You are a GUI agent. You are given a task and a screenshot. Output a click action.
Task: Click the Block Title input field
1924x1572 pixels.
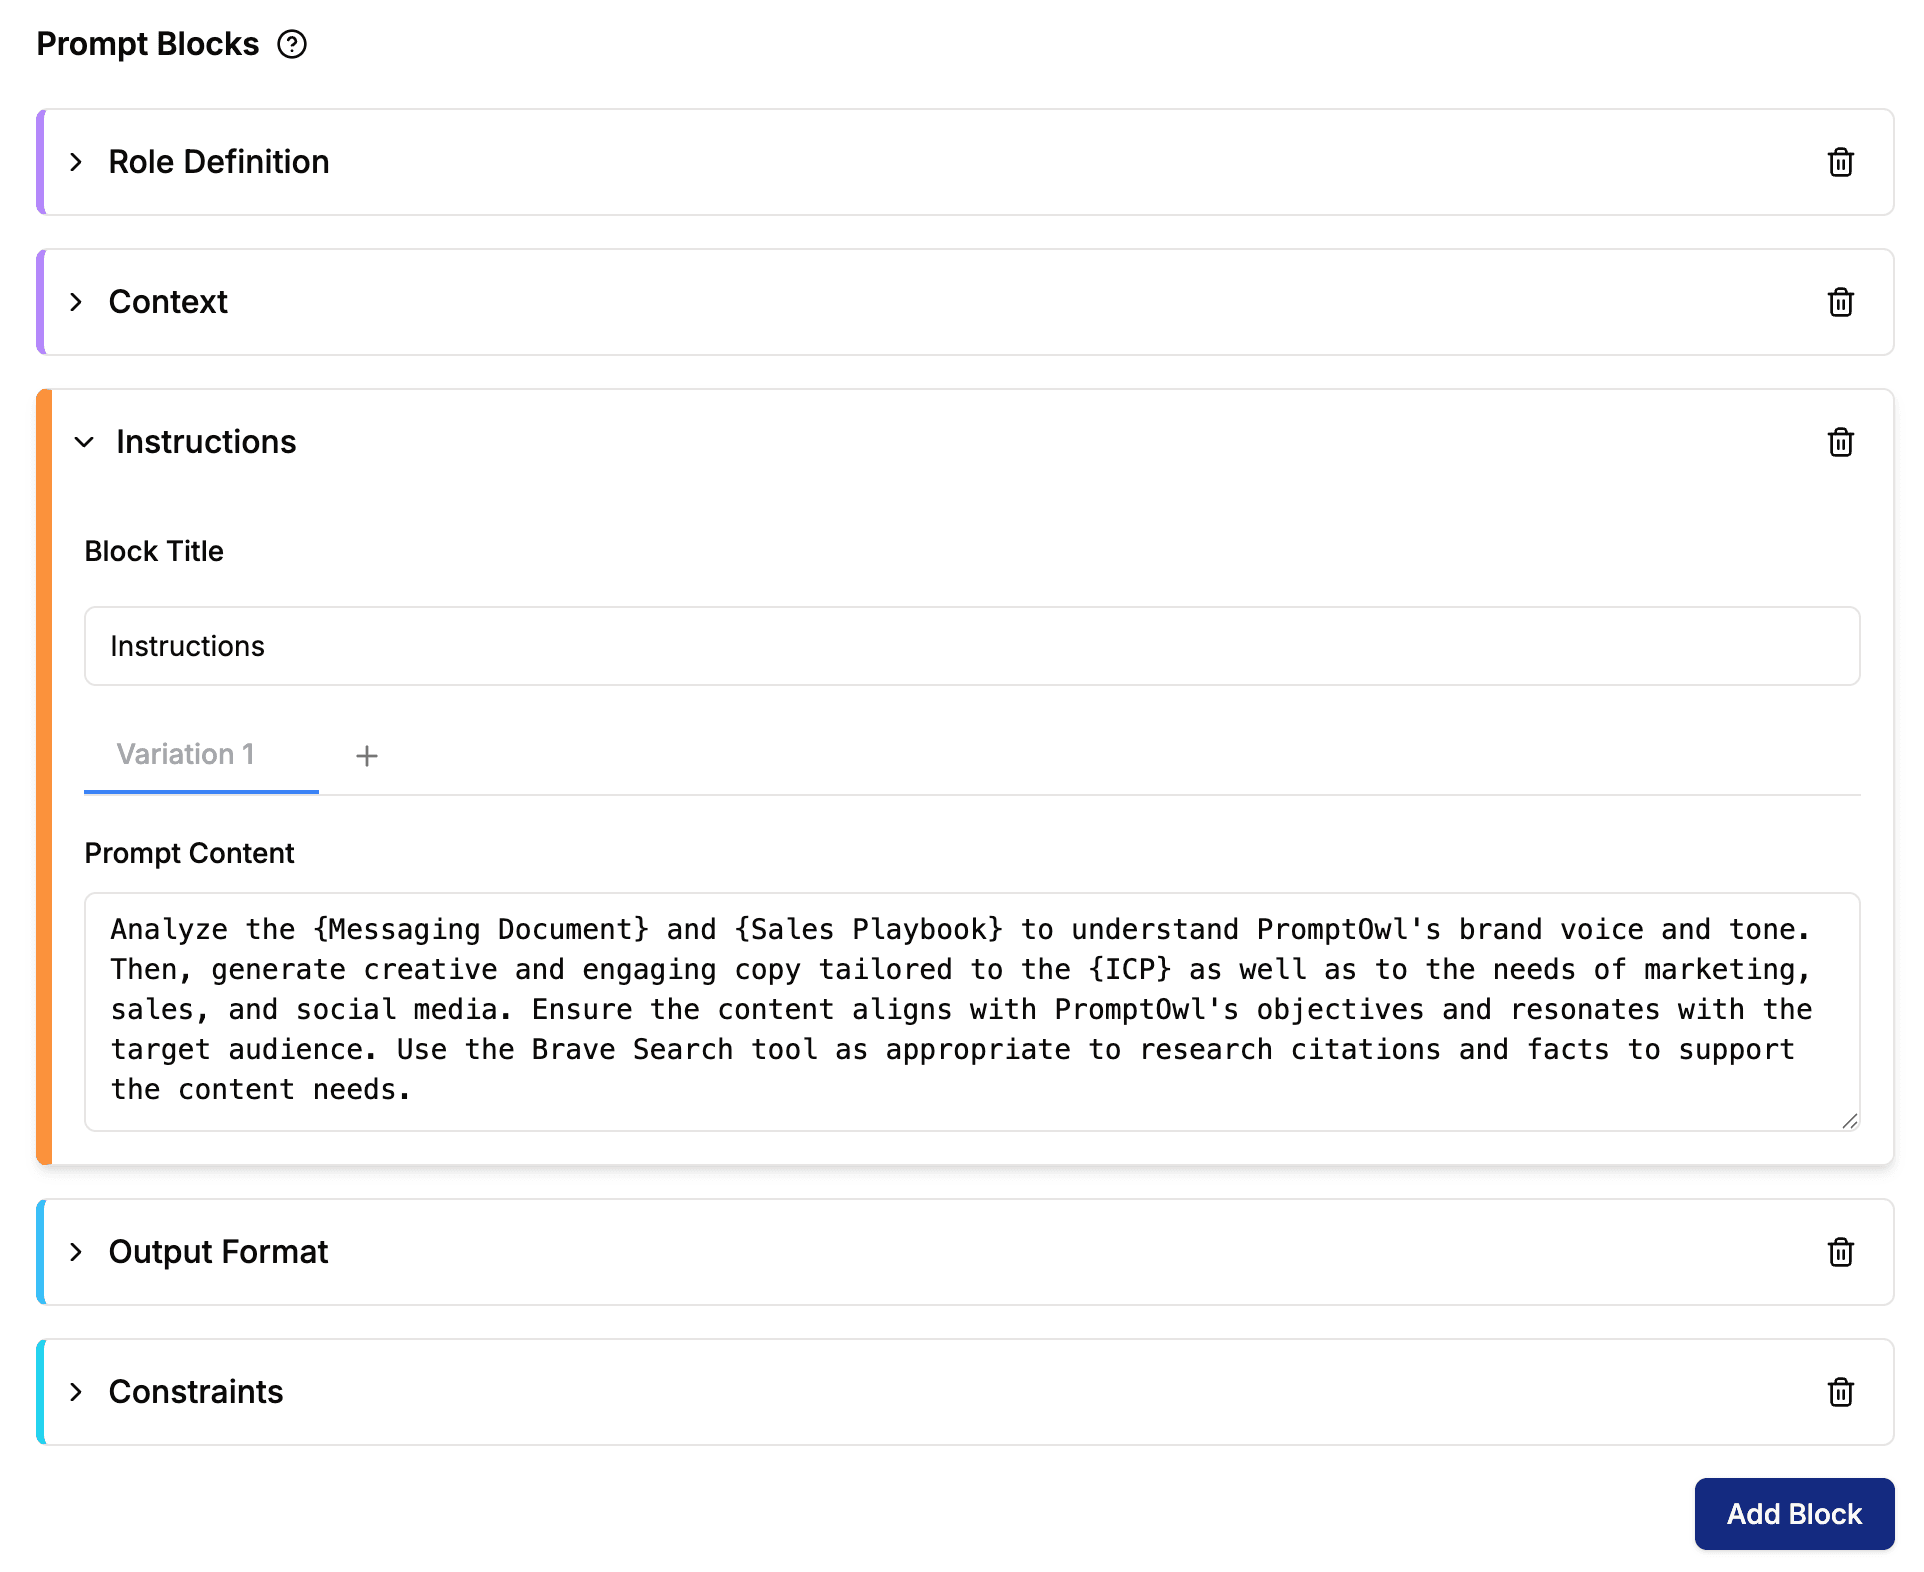(x=970, y=646)
